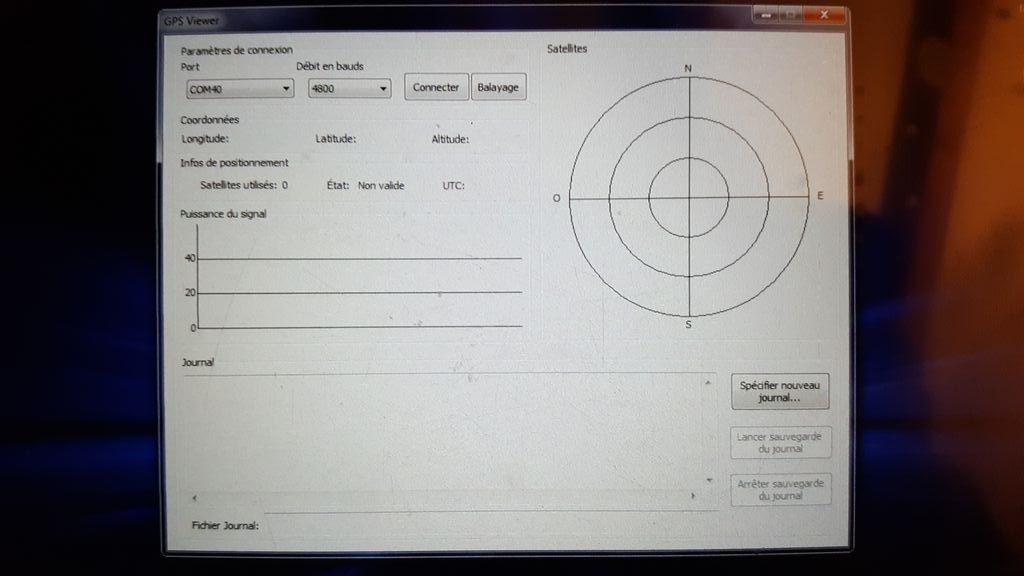Click the 'Fichier Journal:' label
Screen dimensions: 1024x576
click(225, 525)
